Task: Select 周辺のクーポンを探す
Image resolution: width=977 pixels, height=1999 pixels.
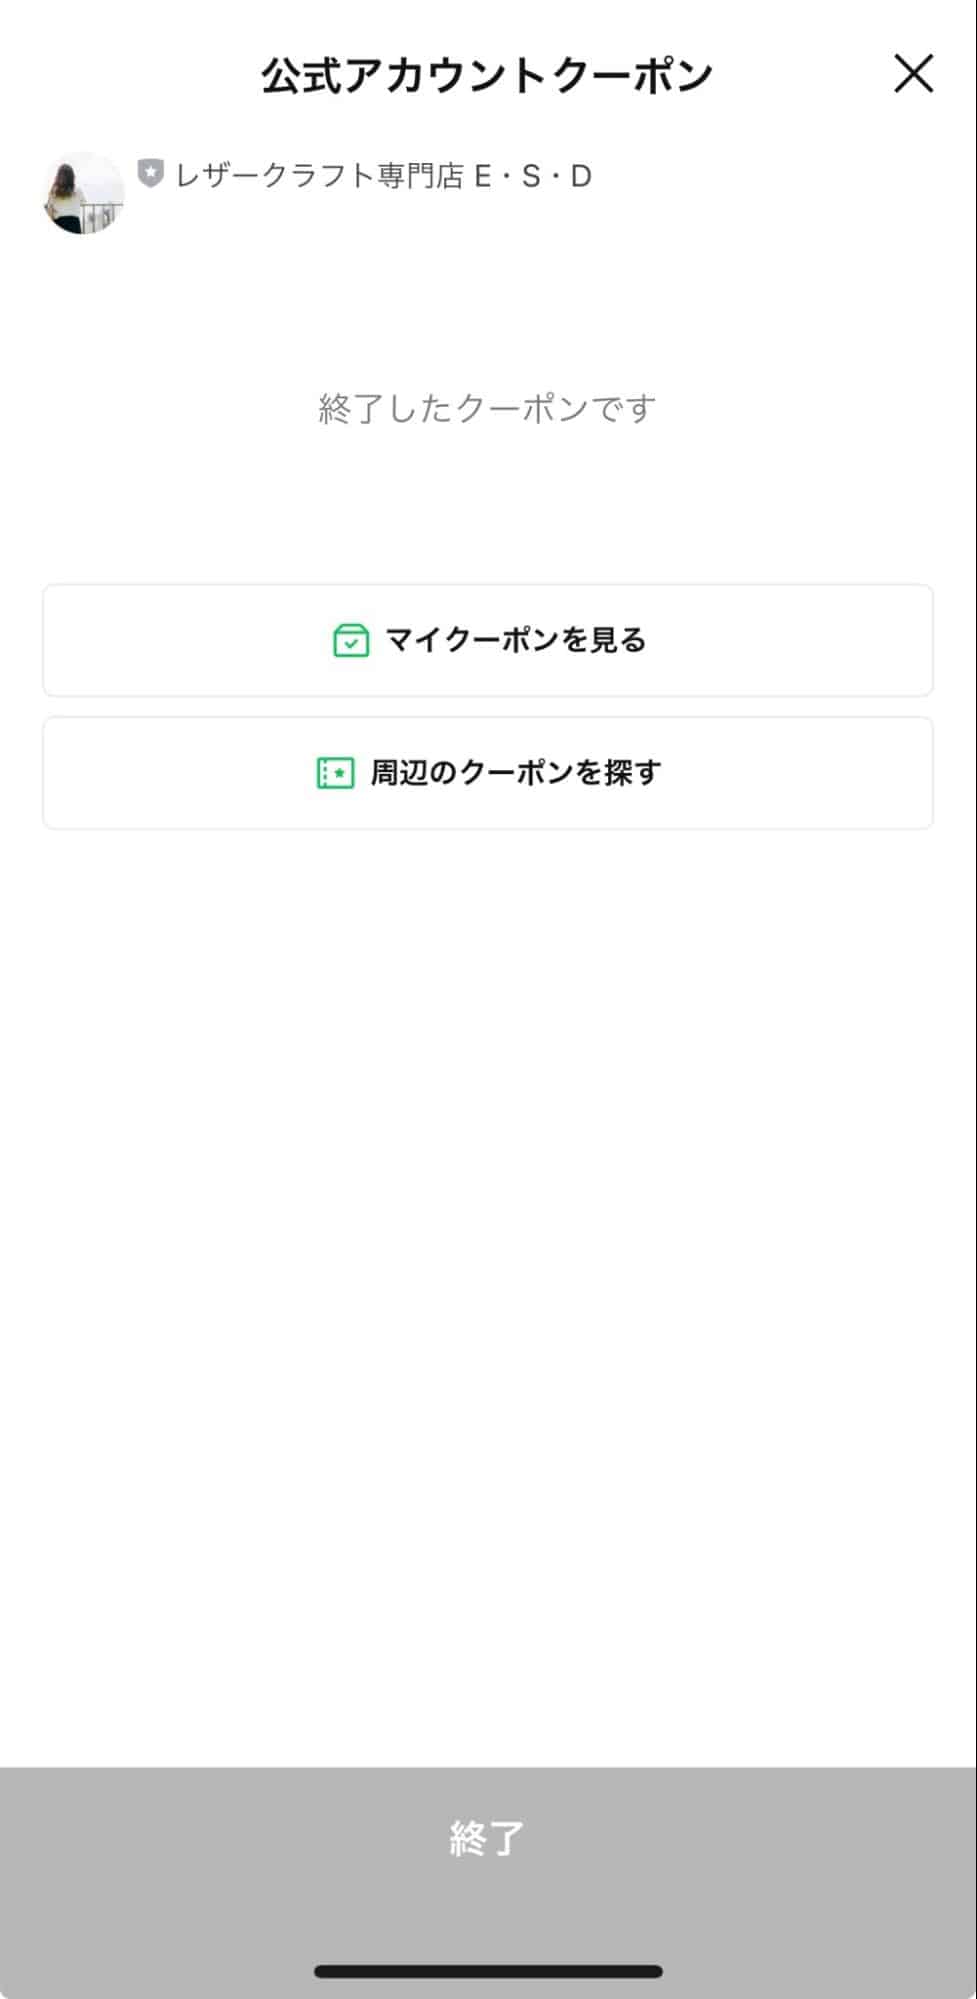Action: (x=488, y=773)
